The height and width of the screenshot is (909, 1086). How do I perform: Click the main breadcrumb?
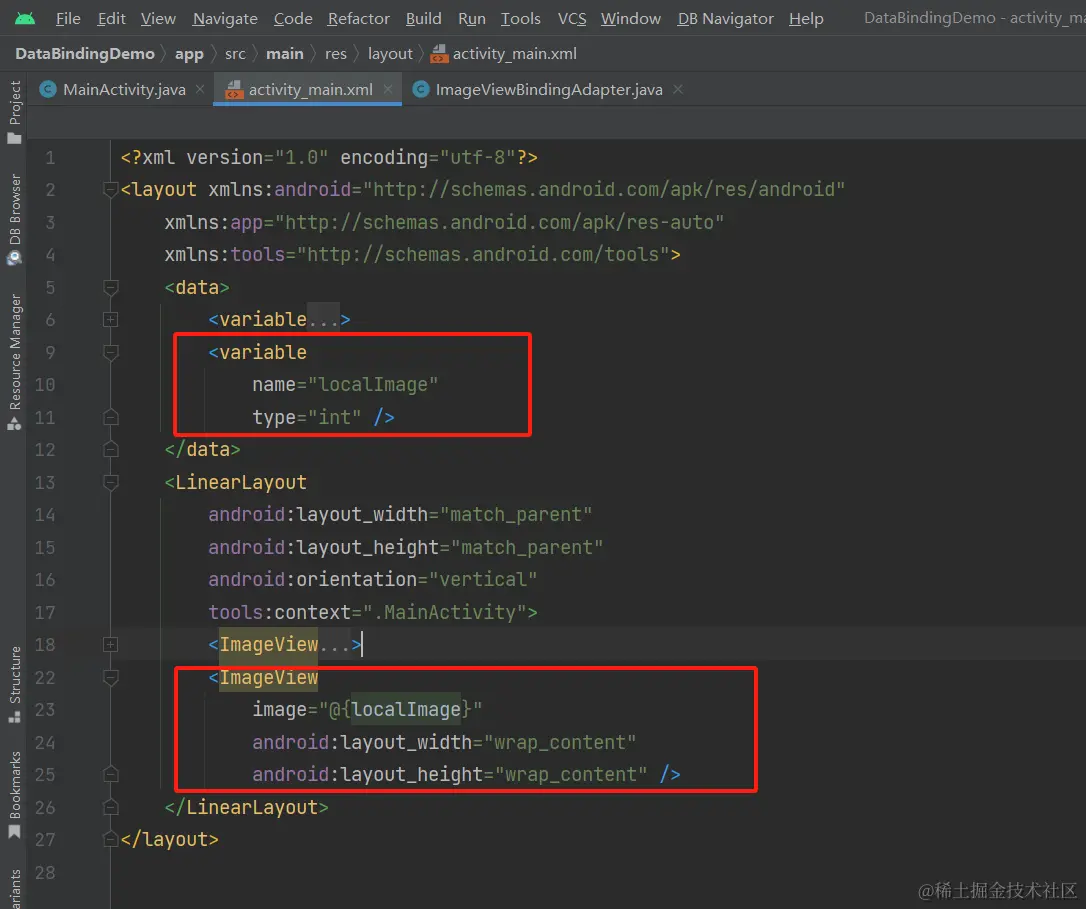[285, 53]
